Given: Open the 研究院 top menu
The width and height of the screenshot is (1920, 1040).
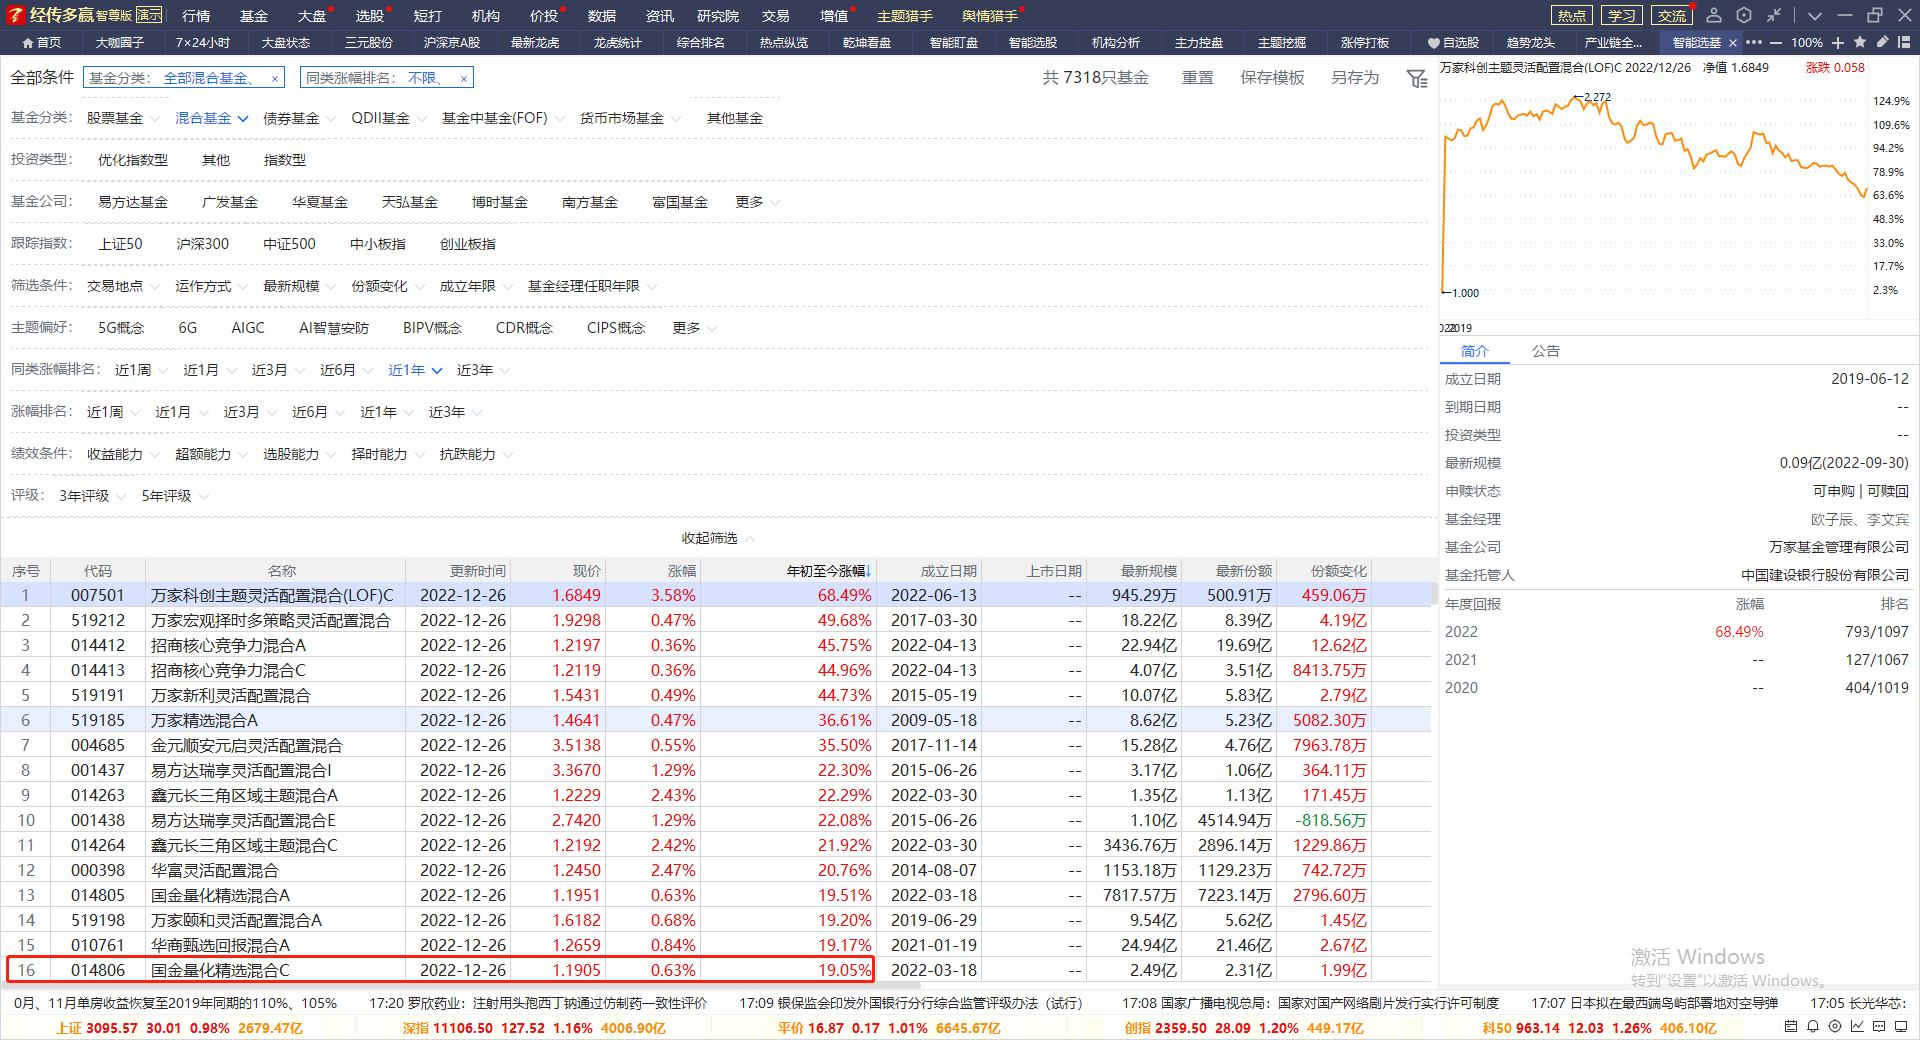Looking at the screenshot, I should coord(718,16).
